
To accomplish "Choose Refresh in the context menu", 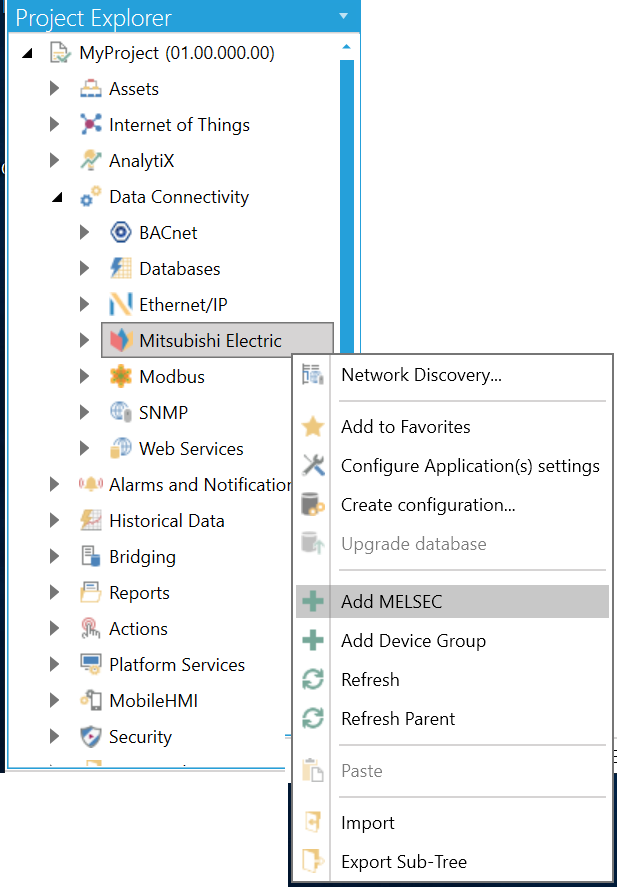I will click(454, 679).
